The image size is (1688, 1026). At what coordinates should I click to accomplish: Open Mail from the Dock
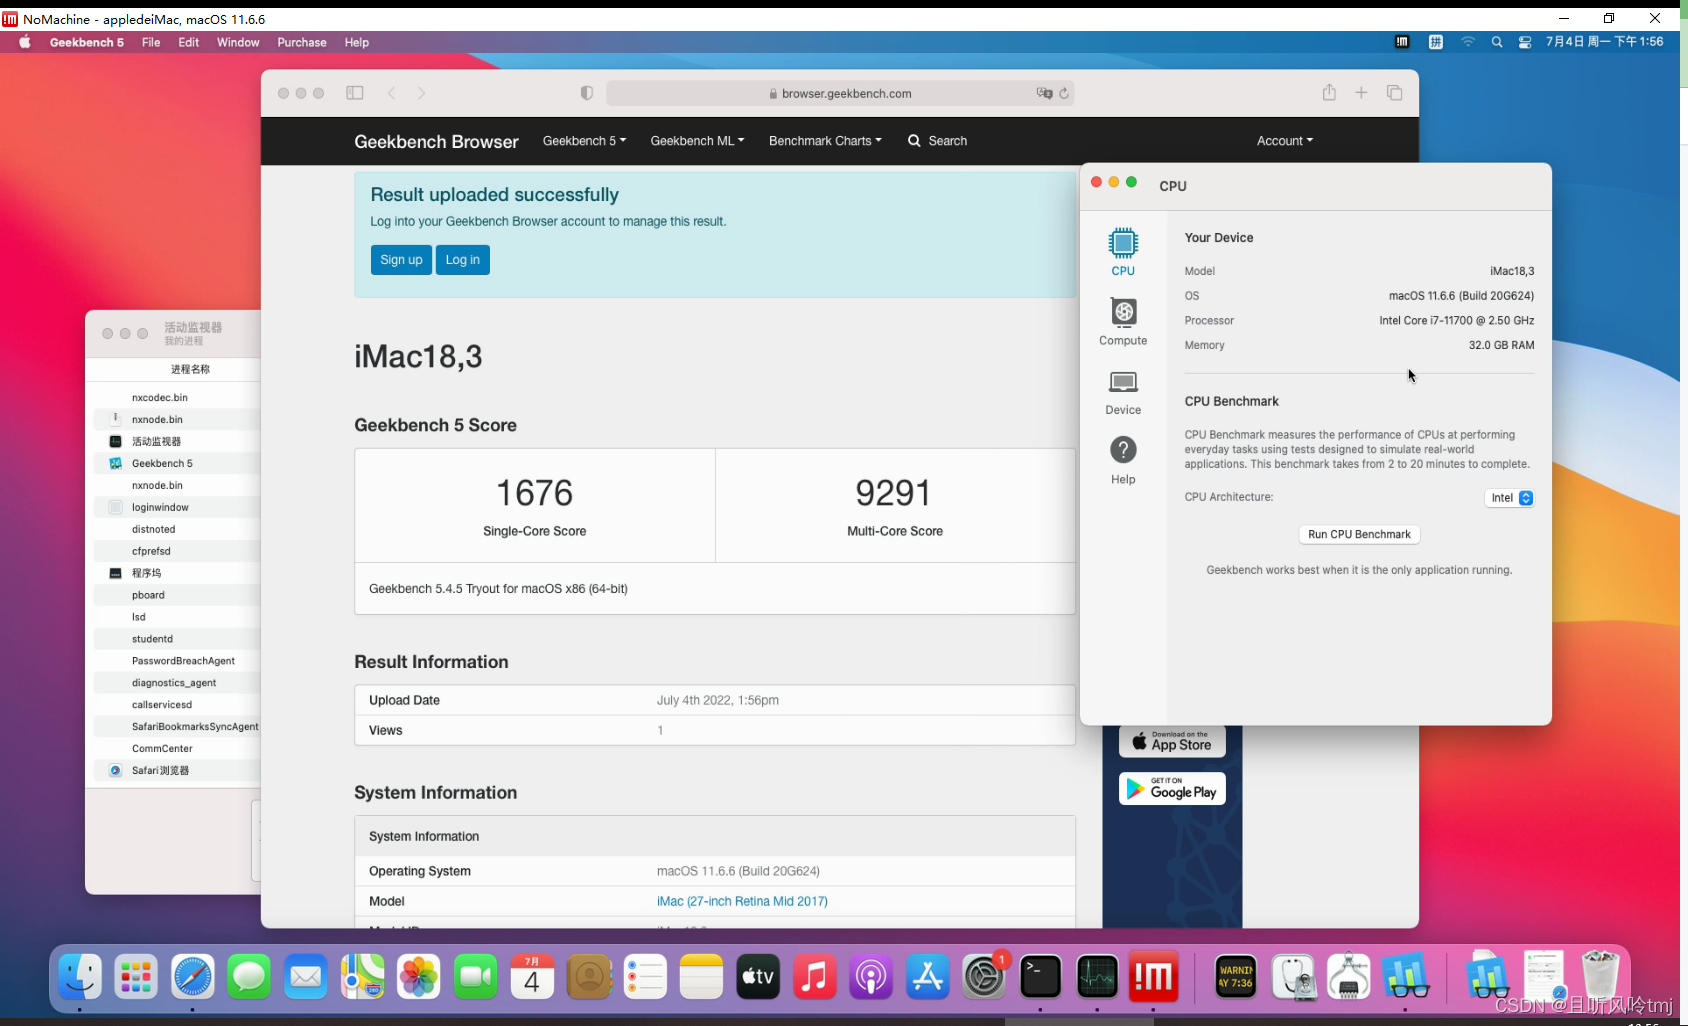(x=305, y=977)
